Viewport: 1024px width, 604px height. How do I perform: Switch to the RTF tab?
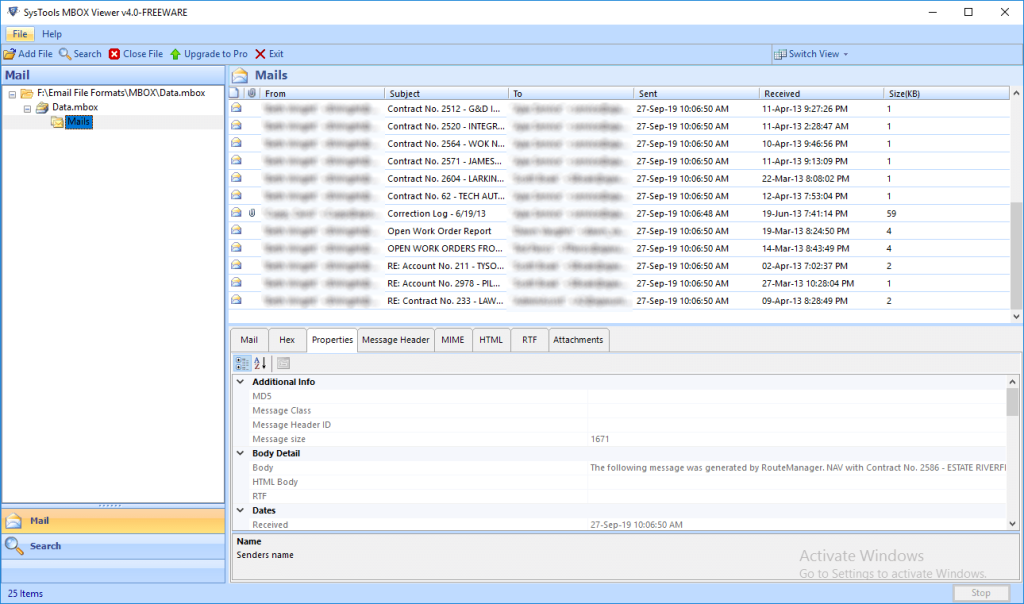[529, 340]
